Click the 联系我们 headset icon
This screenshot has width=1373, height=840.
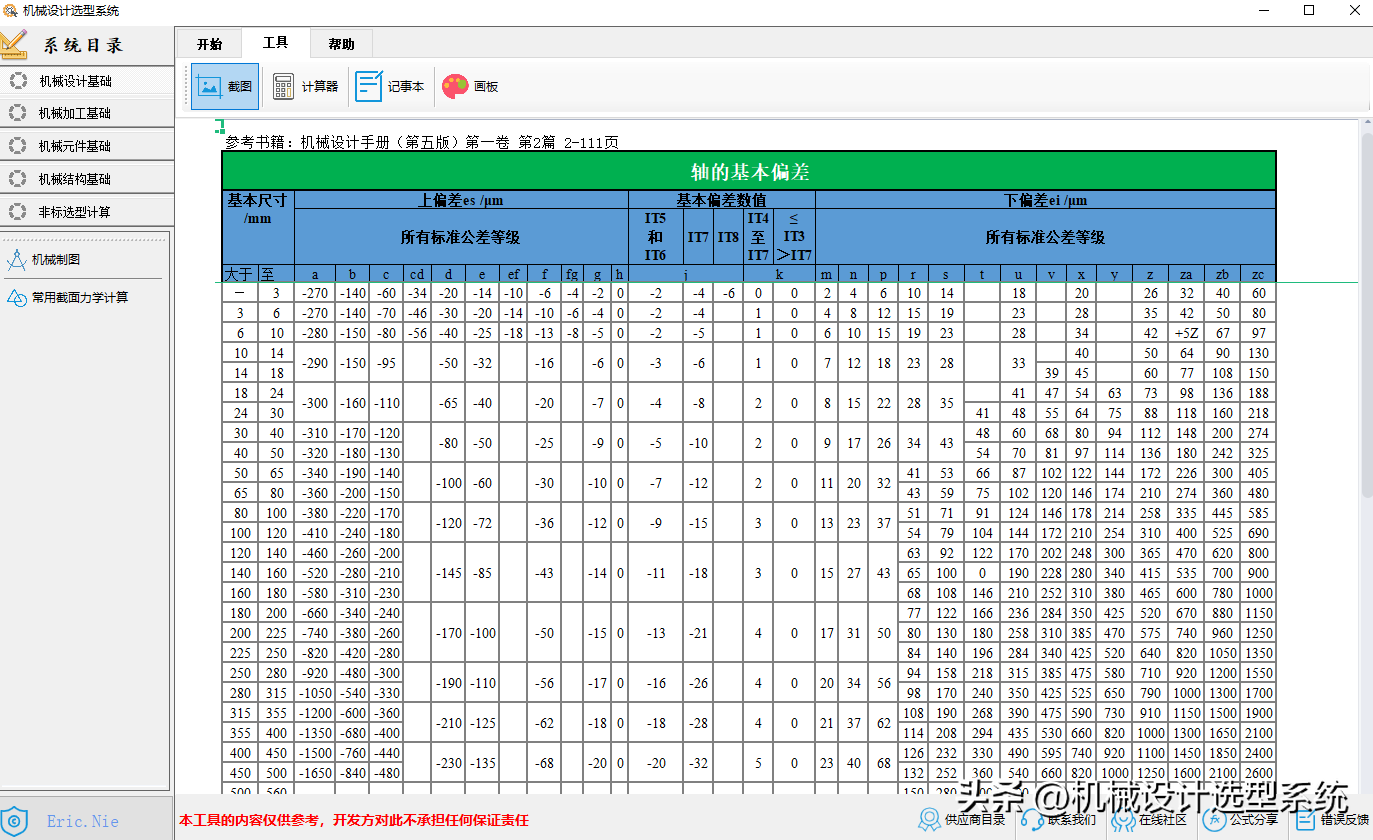(1032, 820)
